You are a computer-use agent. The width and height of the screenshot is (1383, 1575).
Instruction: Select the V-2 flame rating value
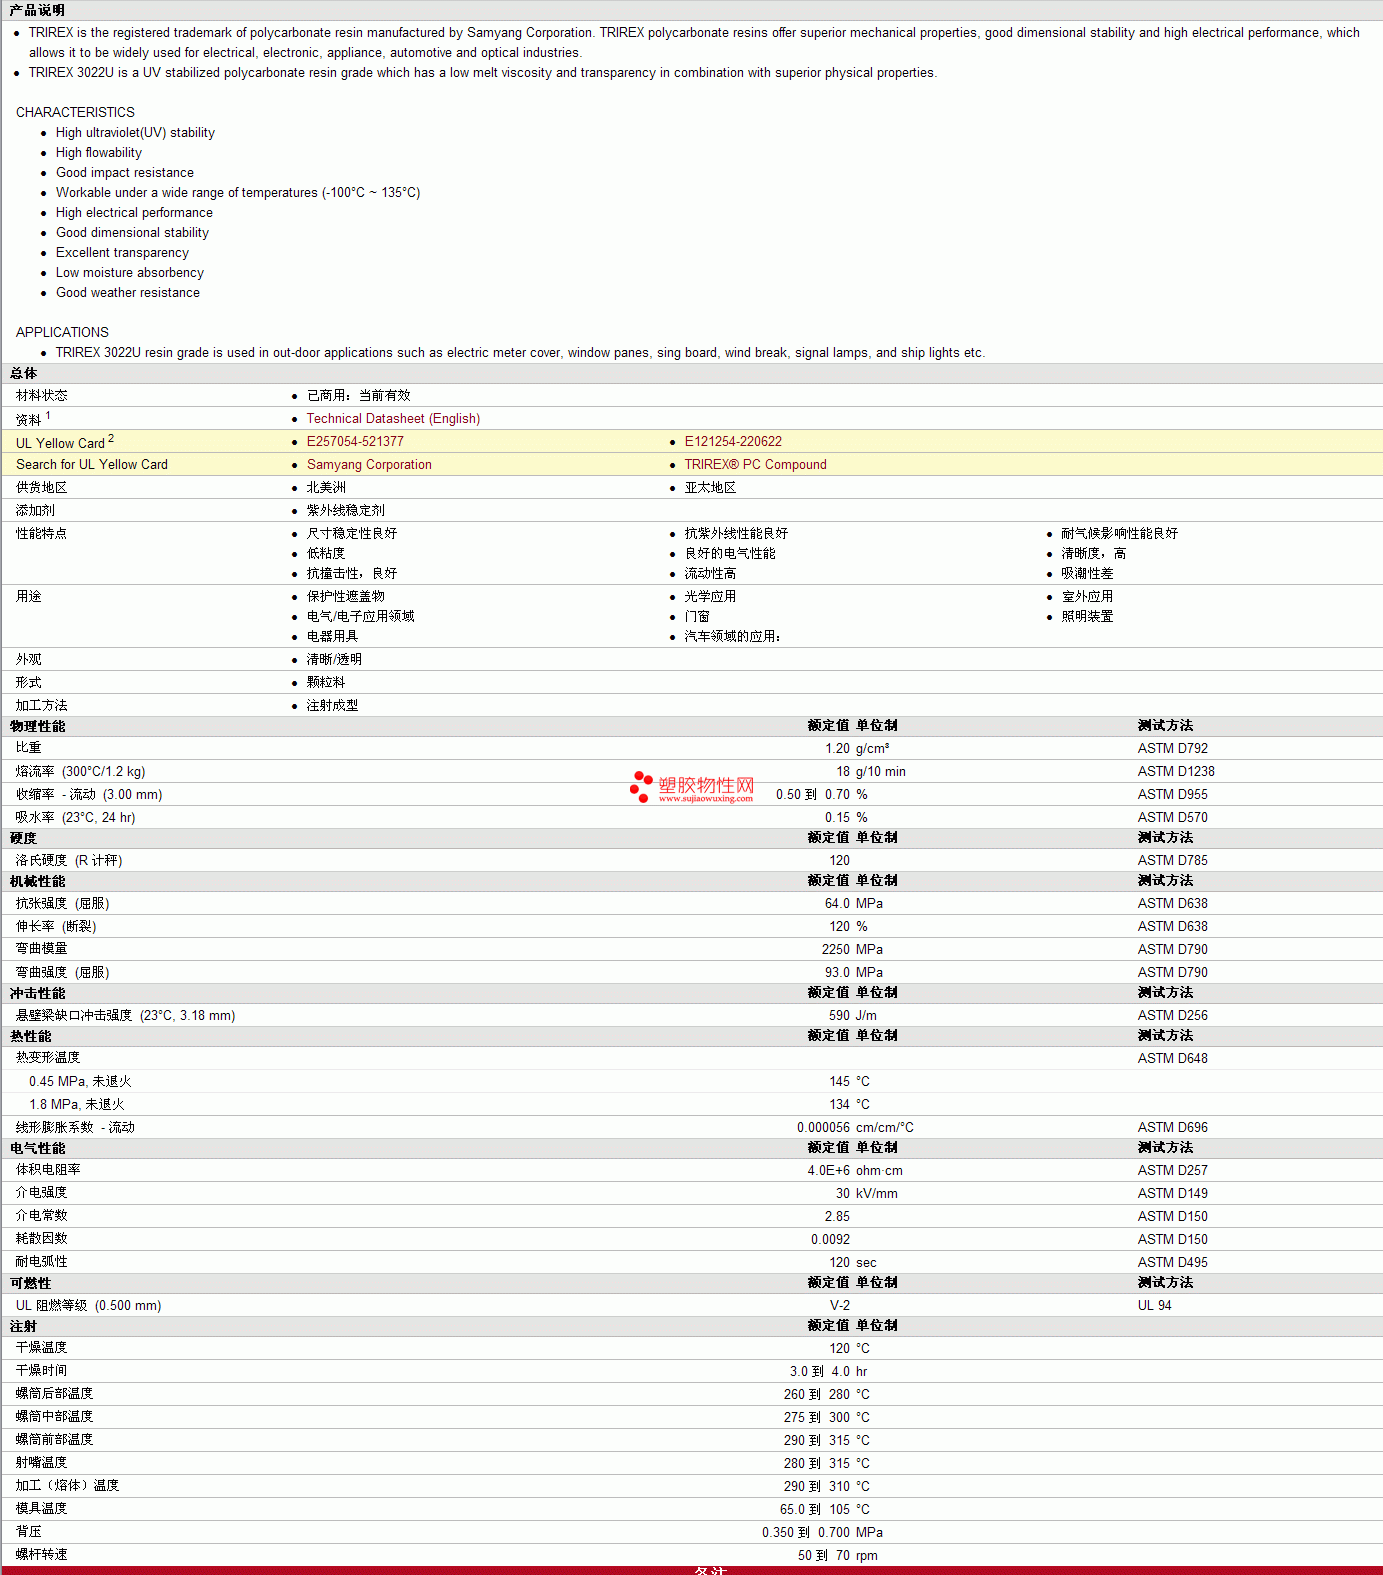pos(840,1305)
